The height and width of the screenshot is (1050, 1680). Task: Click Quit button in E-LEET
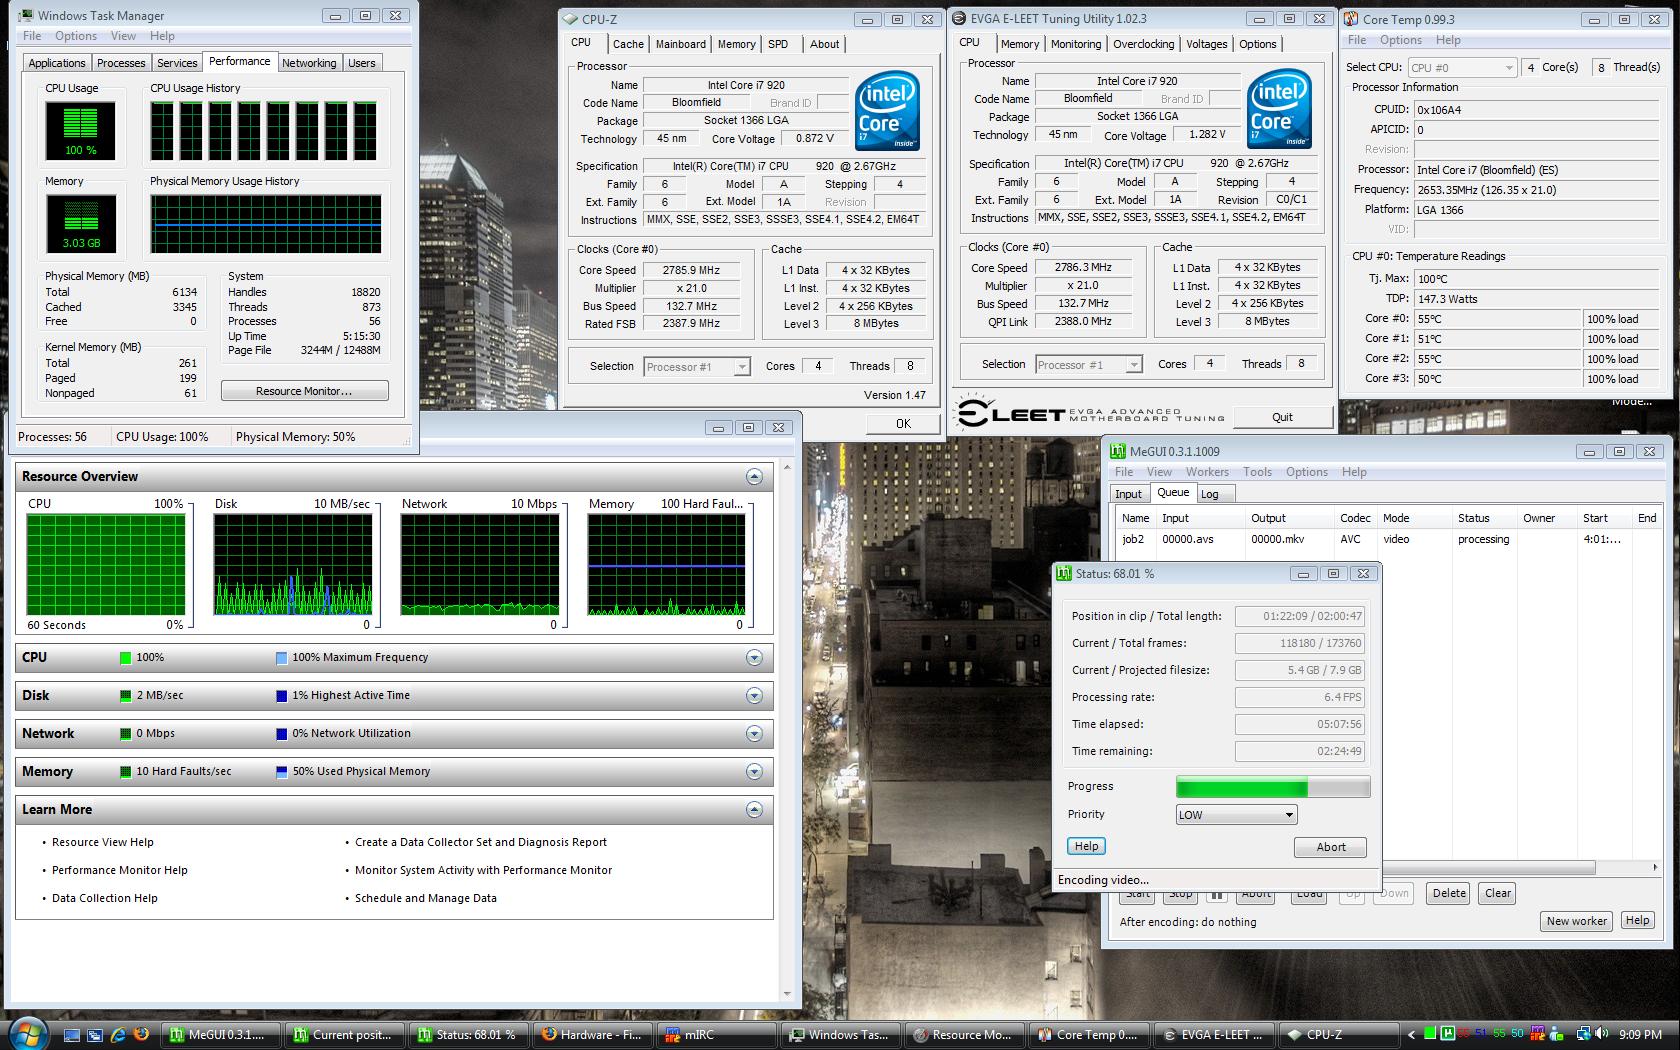pyautogui.click(x=1282, y=417)
